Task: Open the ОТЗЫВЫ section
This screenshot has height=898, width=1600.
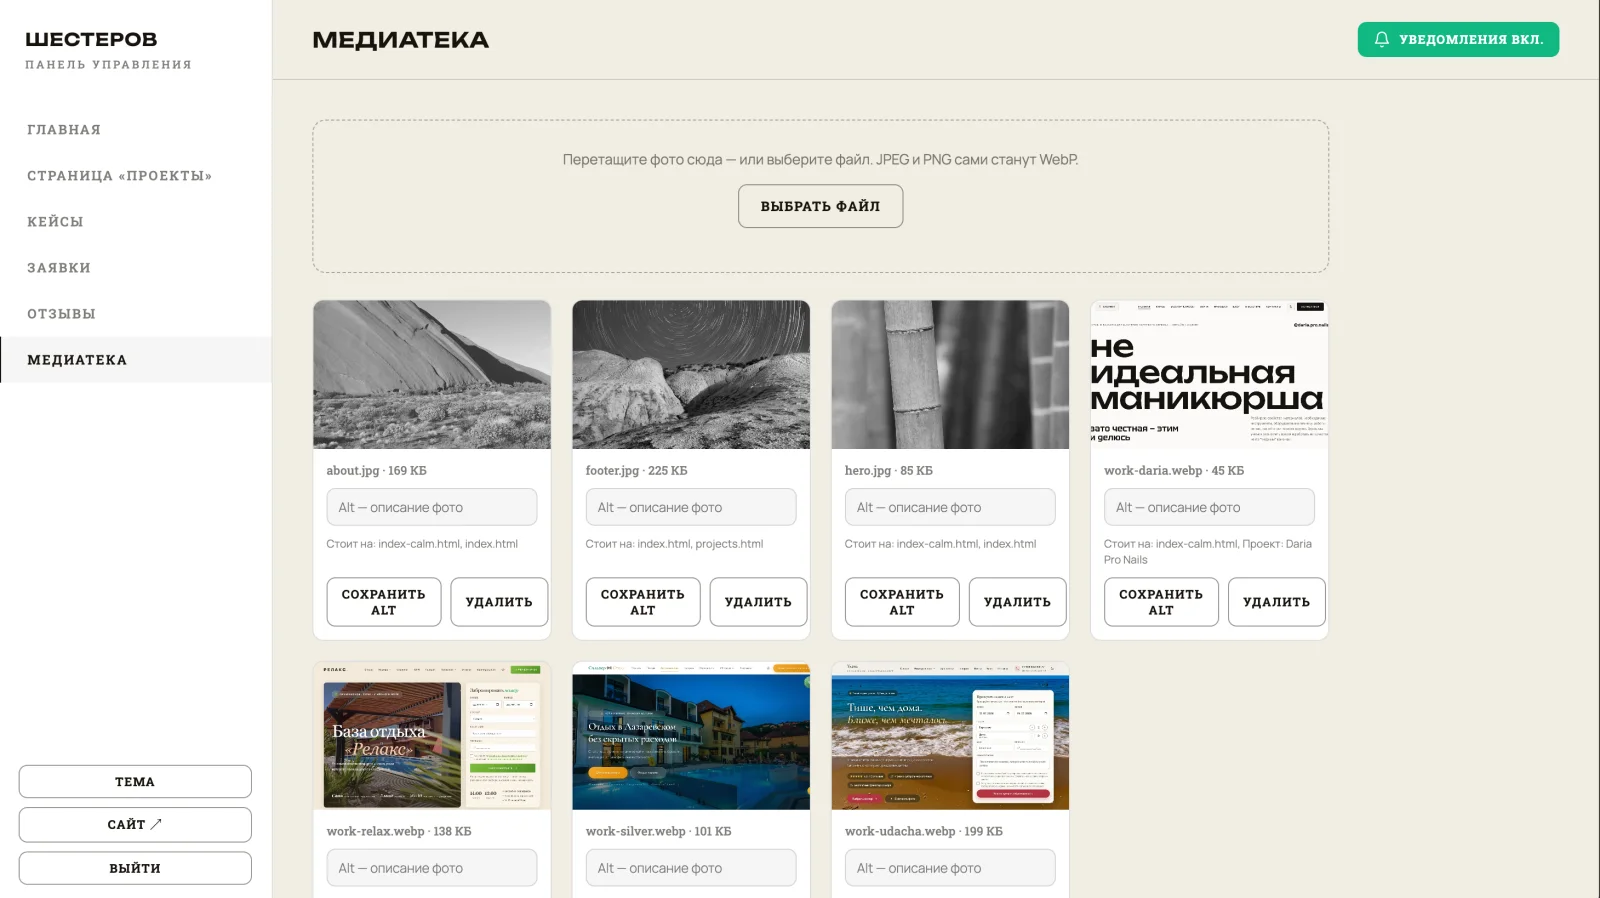Action: [61, 314]
